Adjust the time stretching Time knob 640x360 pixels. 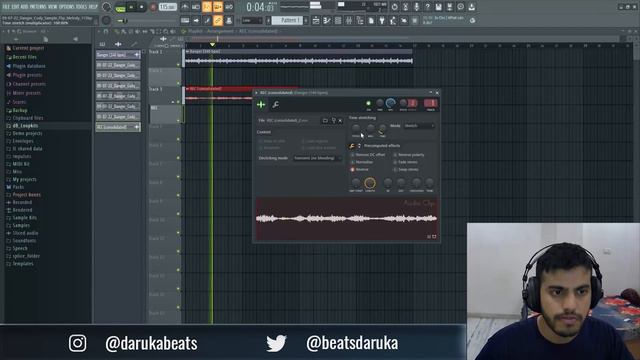(382, 129)
